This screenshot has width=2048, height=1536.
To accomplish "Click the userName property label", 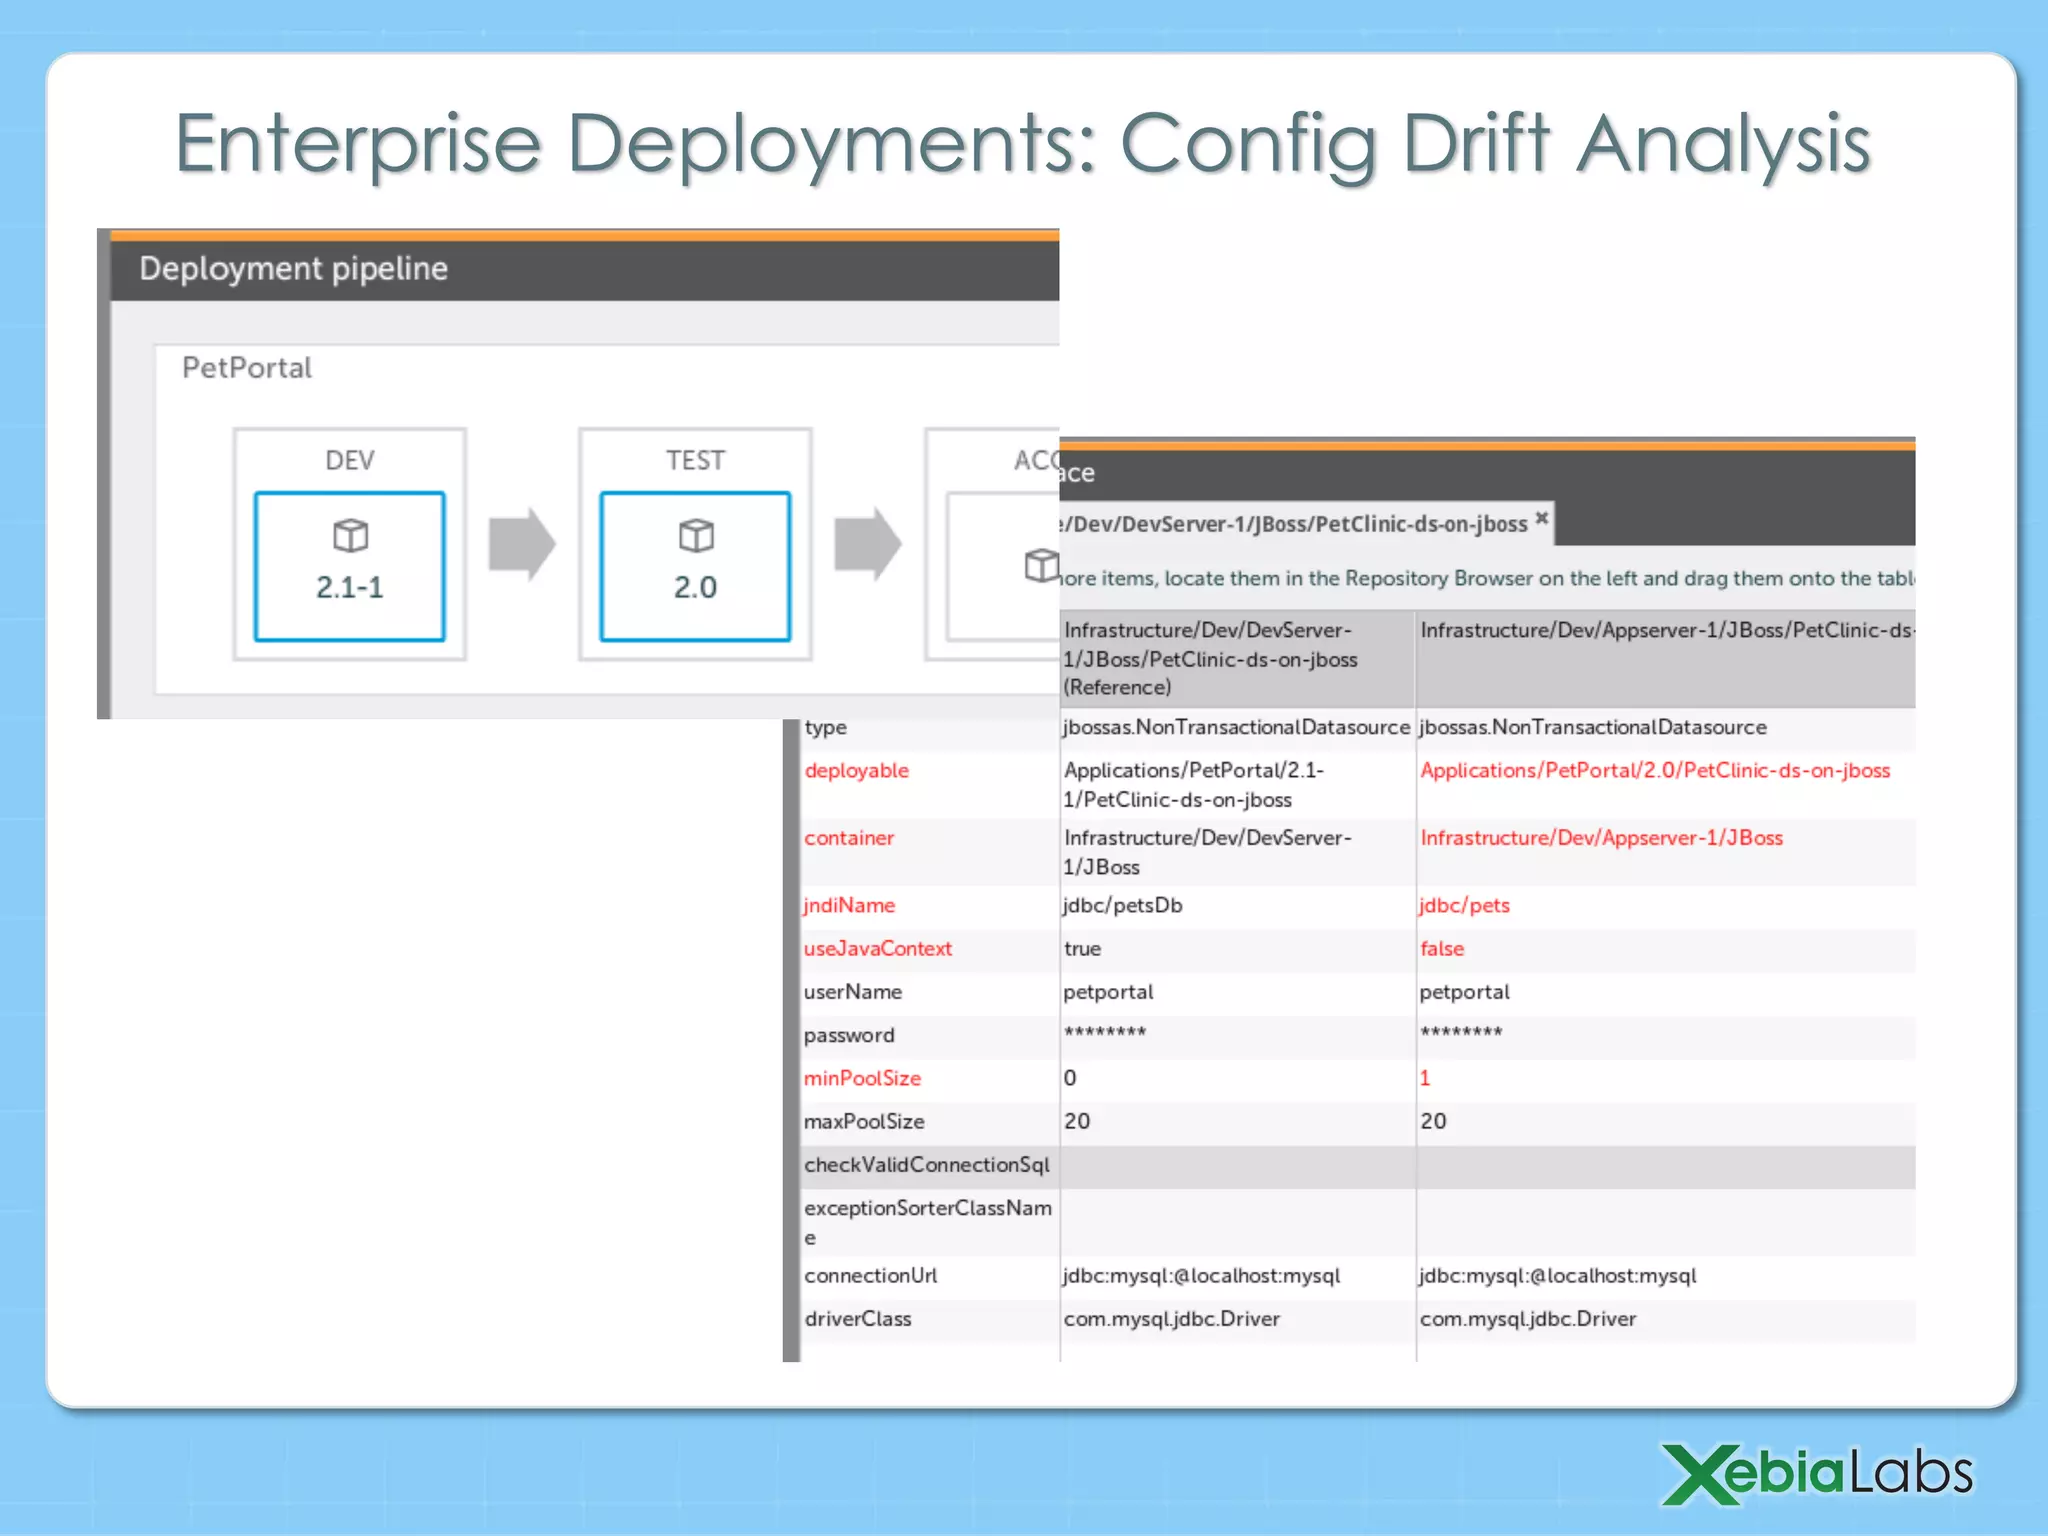I will pyautogui.click(x=853, y=991).
